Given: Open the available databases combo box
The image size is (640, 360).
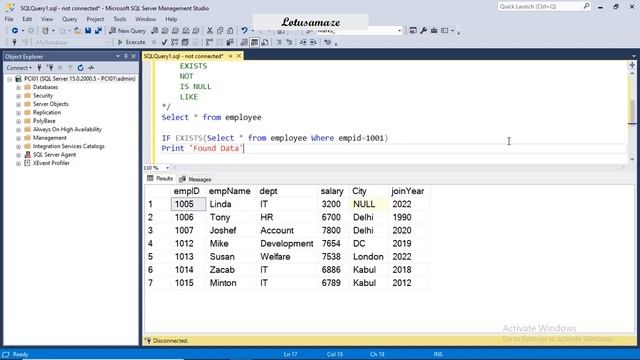Looking at the screenshot, I should pyautogui.click(x=72, y=42).
